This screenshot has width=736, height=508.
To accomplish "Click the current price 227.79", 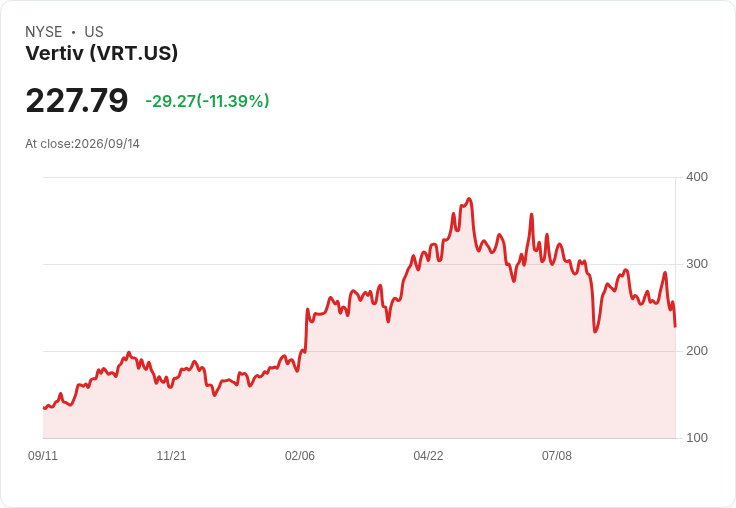I will tap(77, 100).
